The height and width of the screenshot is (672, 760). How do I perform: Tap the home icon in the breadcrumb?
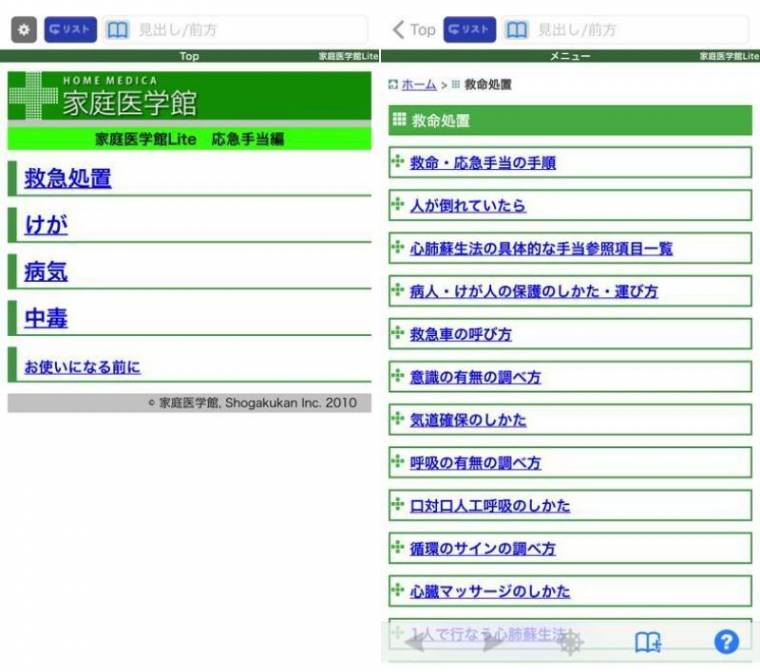(x=393, y=84)
